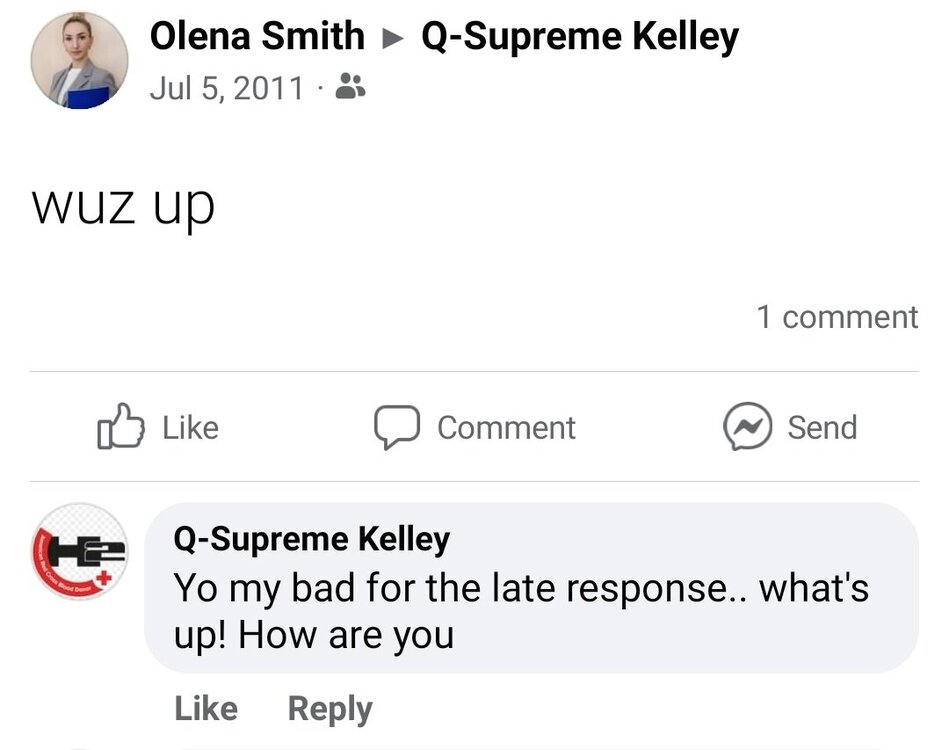Screen dimensions: 949x750
Task: Click the thumbs-up Like icon on post
Action: [x=114, y=427]
